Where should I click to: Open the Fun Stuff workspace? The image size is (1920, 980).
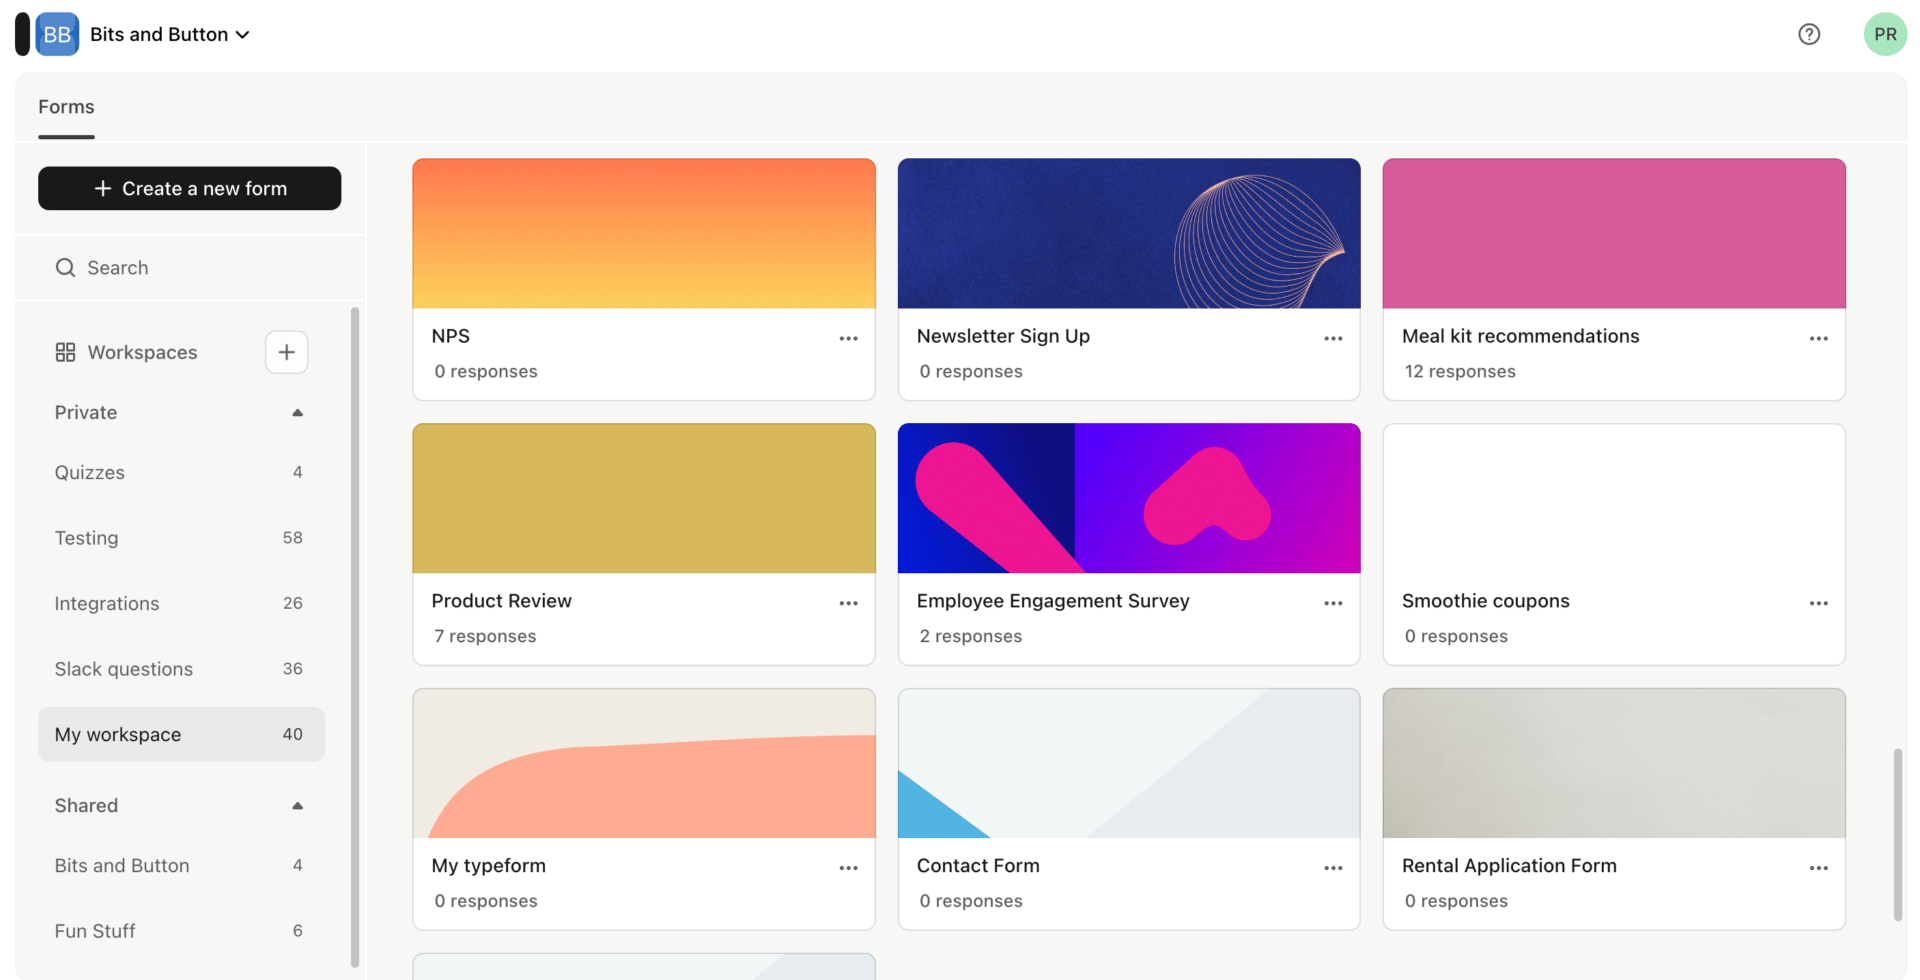click(95, 930)
